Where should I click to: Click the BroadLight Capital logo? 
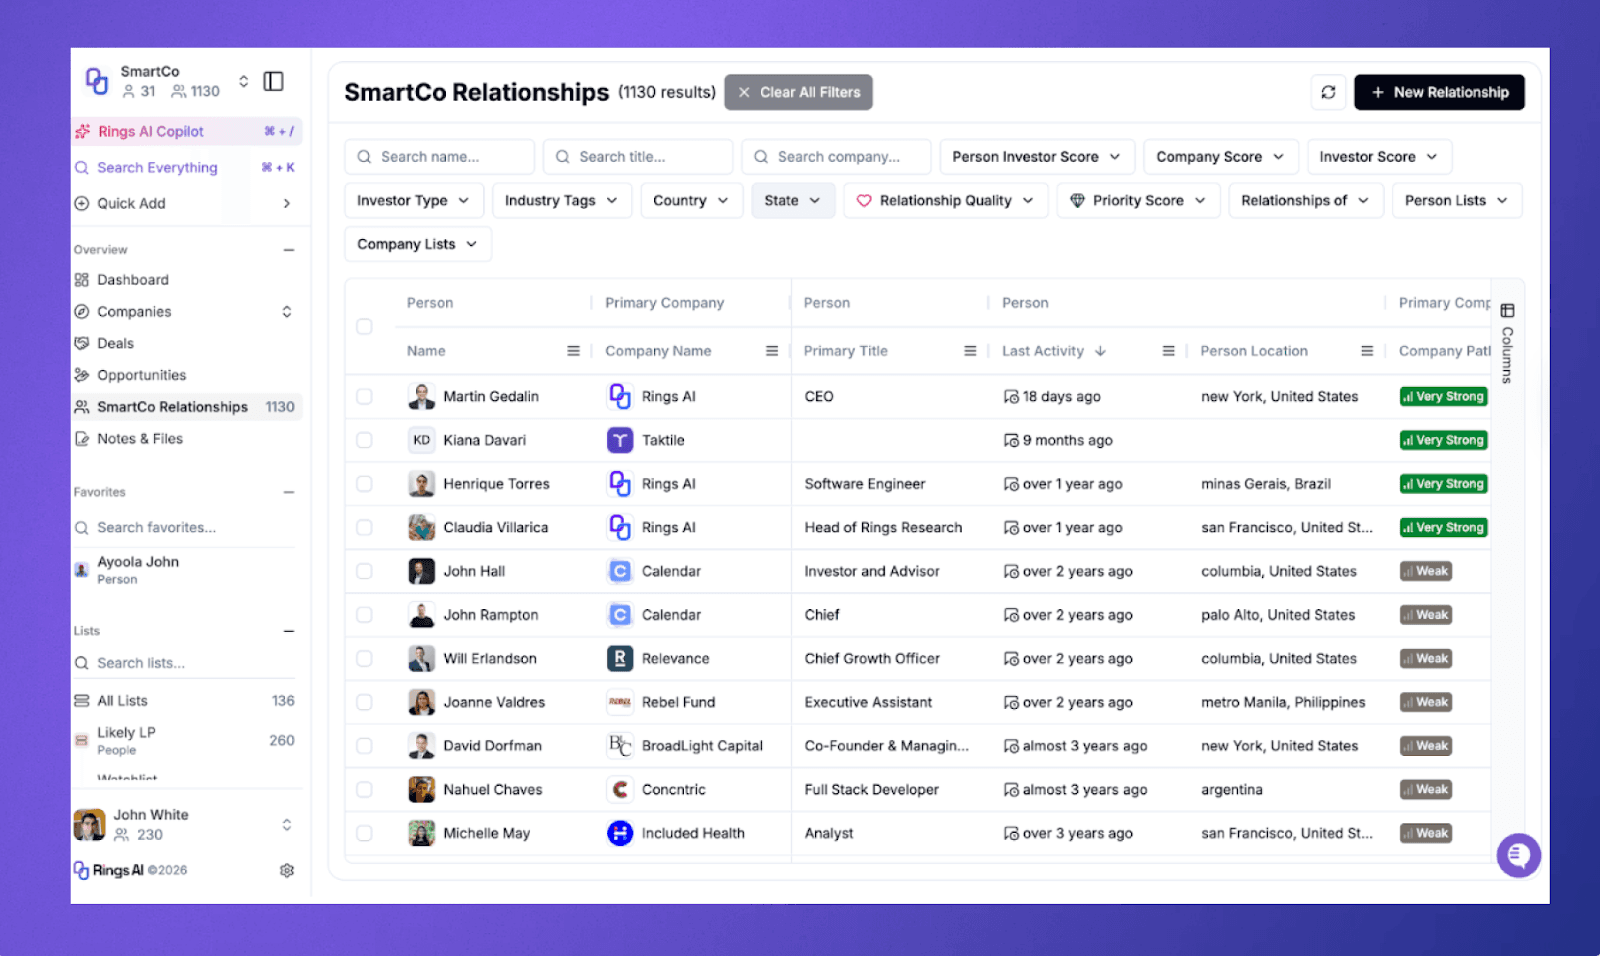(x=620, y=746)
